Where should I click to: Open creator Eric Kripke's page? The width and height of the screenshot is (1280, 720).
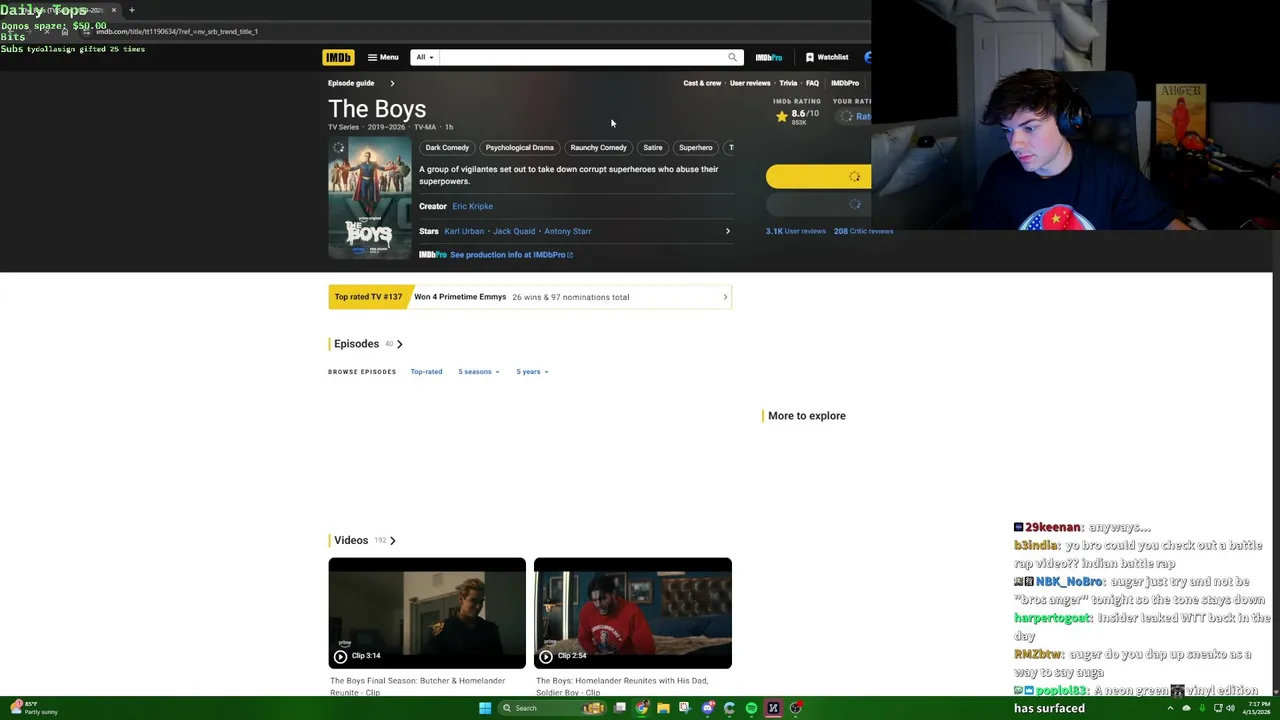point(472,206)
